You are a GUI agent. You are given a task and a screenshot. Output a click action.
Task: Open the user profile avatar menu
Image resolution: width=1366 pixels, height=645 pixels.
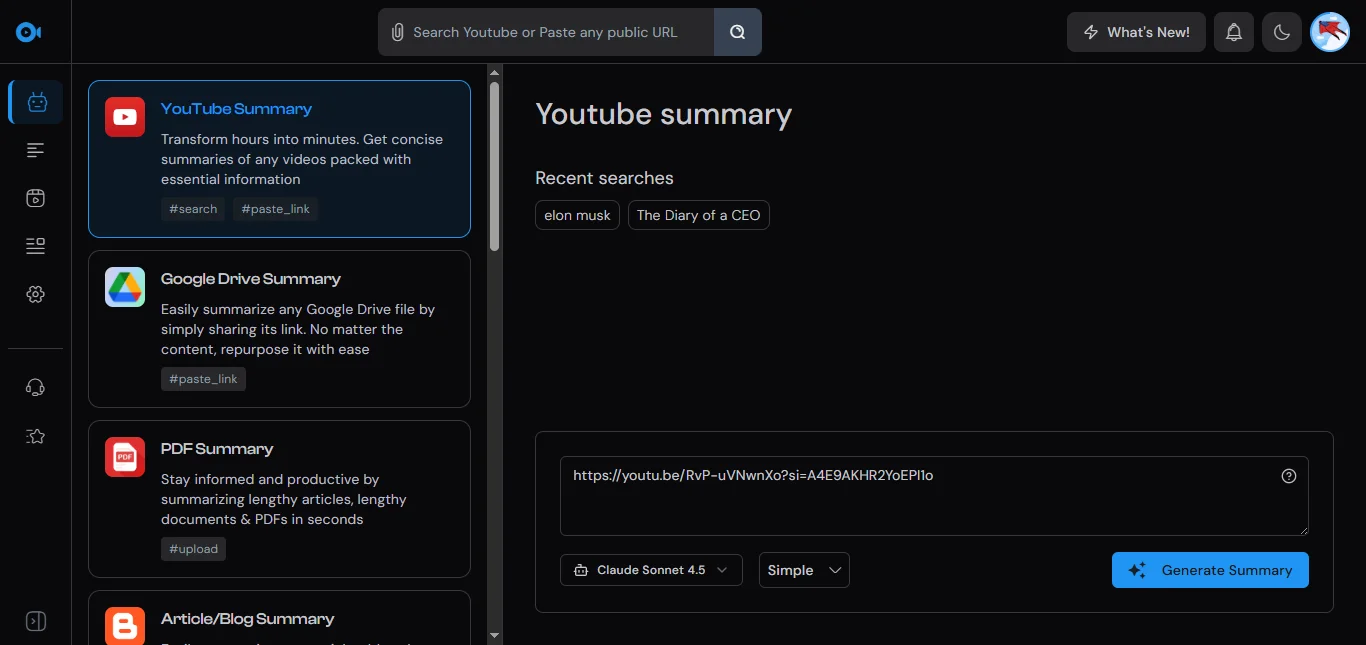1330,32
